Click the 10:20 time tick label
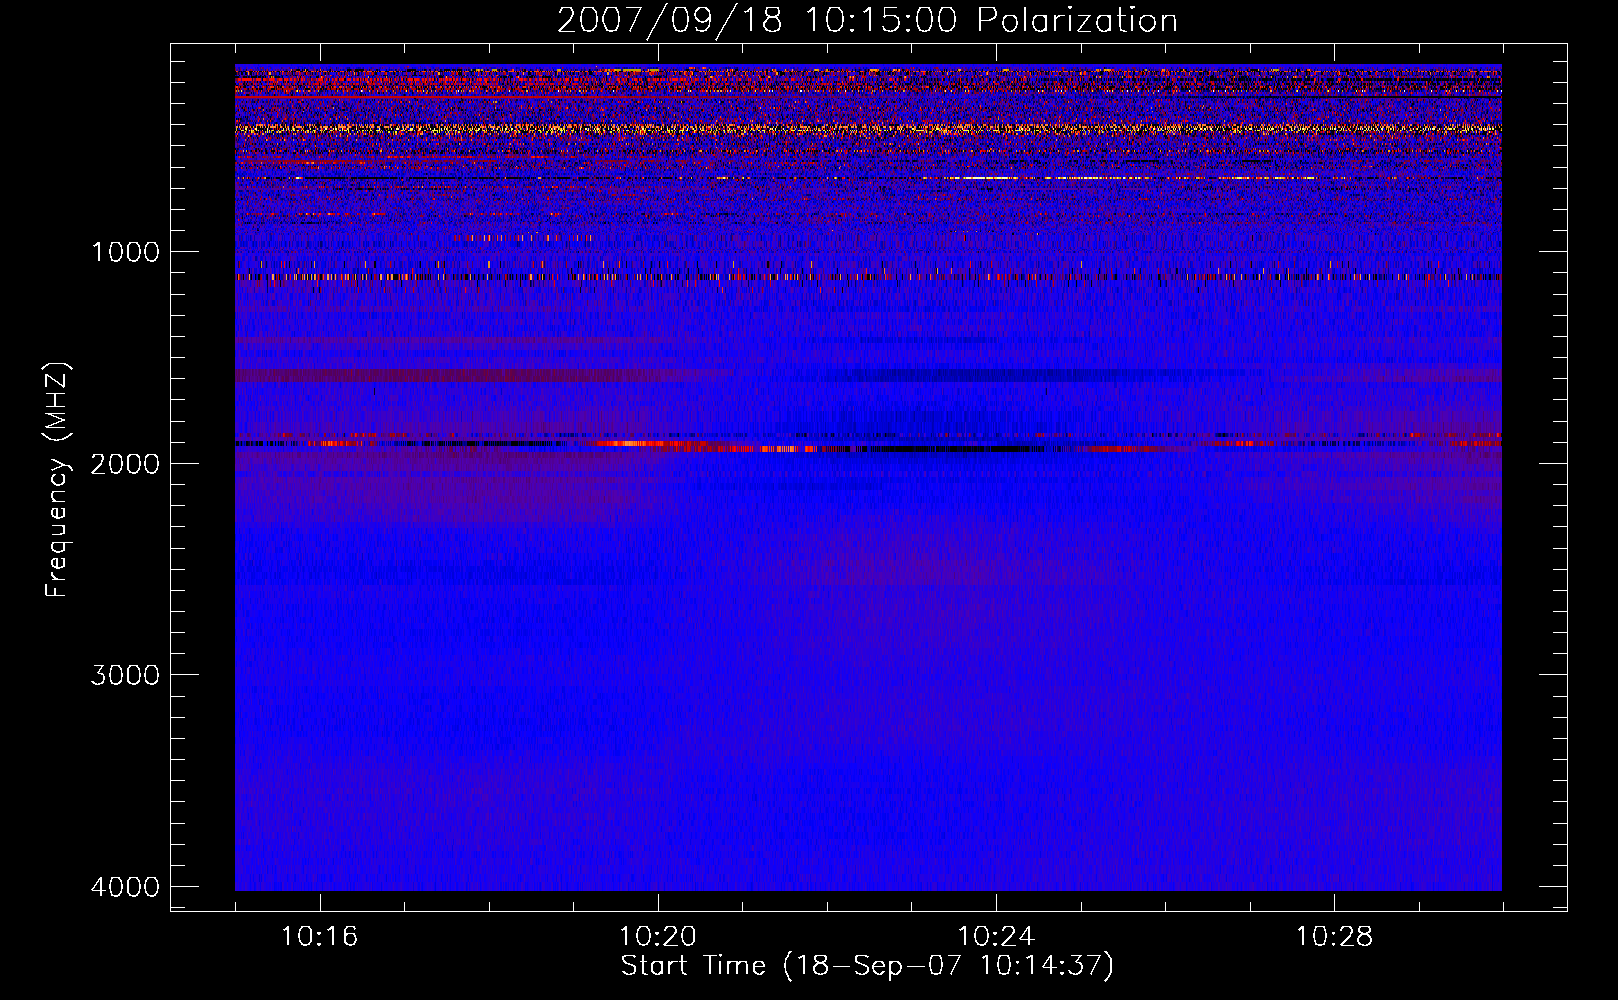Screen dimensions: 1618x1000 pyautogui.click(x=658, y=937)
